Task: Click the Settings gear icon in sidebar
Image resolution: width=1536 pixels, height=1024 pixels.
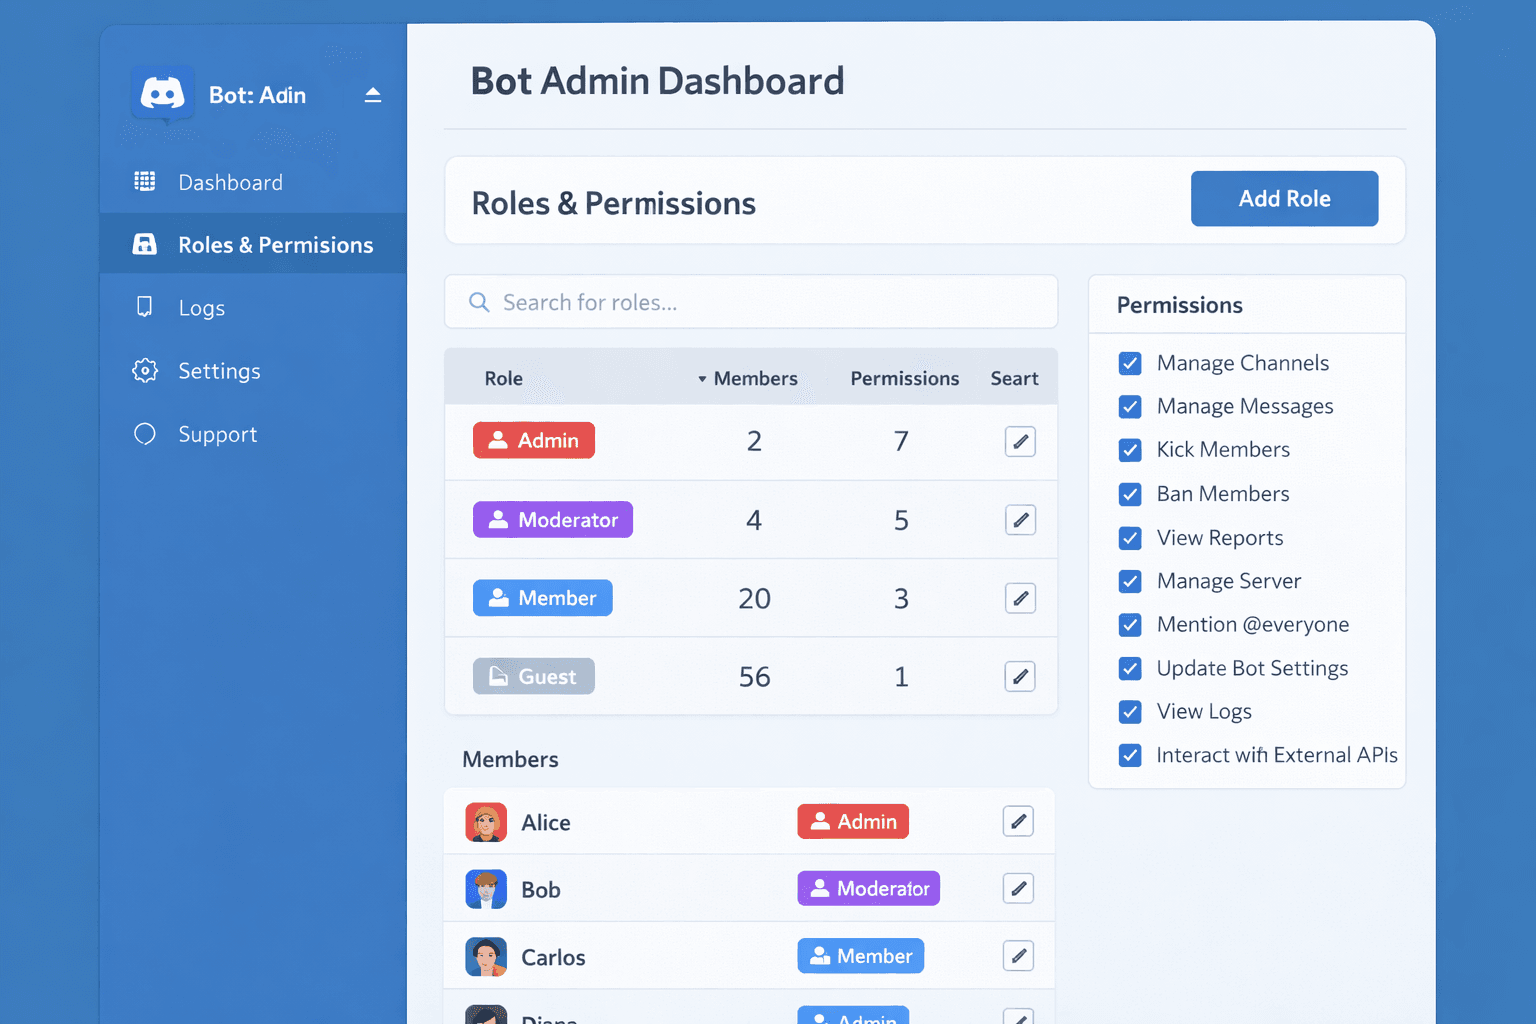Action: tap(145, 371)
